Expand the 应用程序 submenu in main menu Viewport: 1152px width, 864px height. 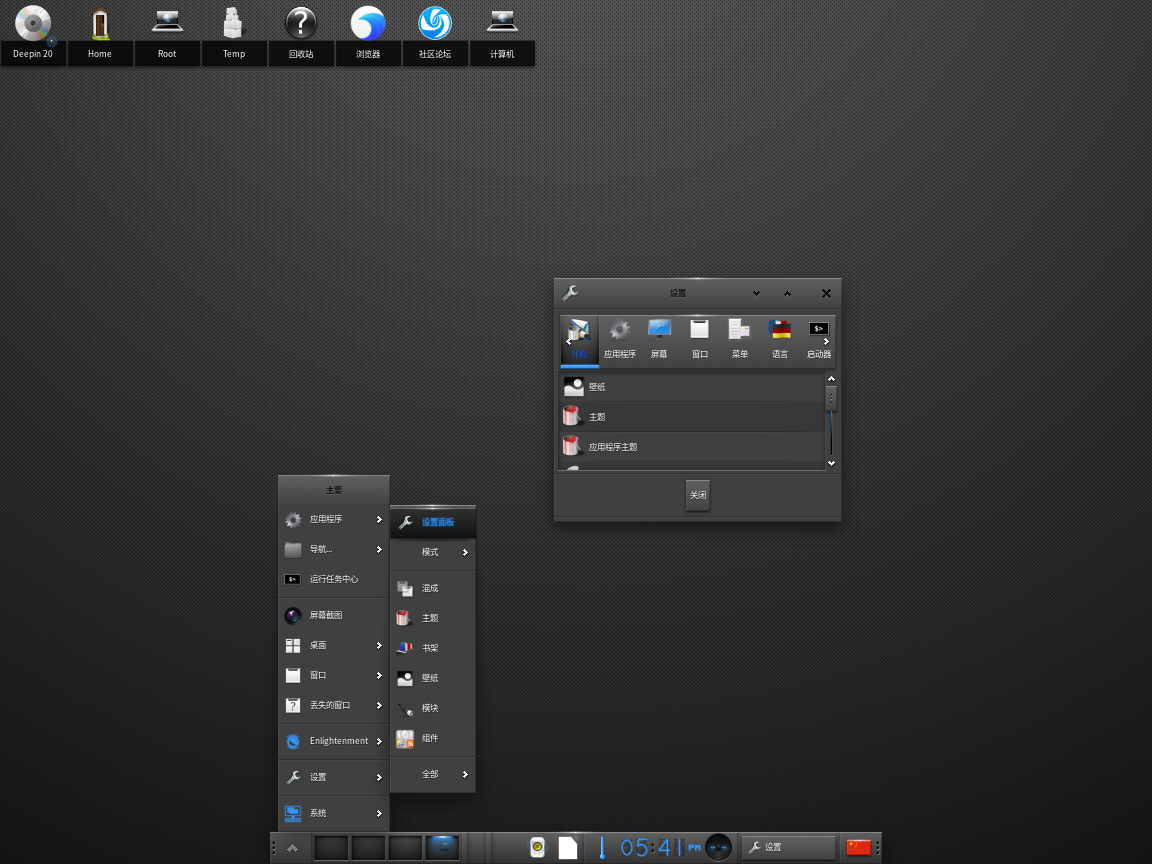pyautogui.click(x=333, y=520)
